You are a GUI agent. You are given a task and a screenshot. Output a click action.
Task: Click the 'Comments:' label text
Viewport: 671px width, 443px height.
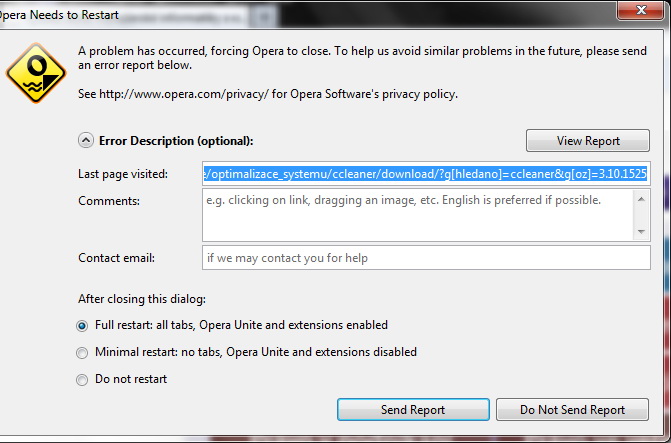coord(108,200)
